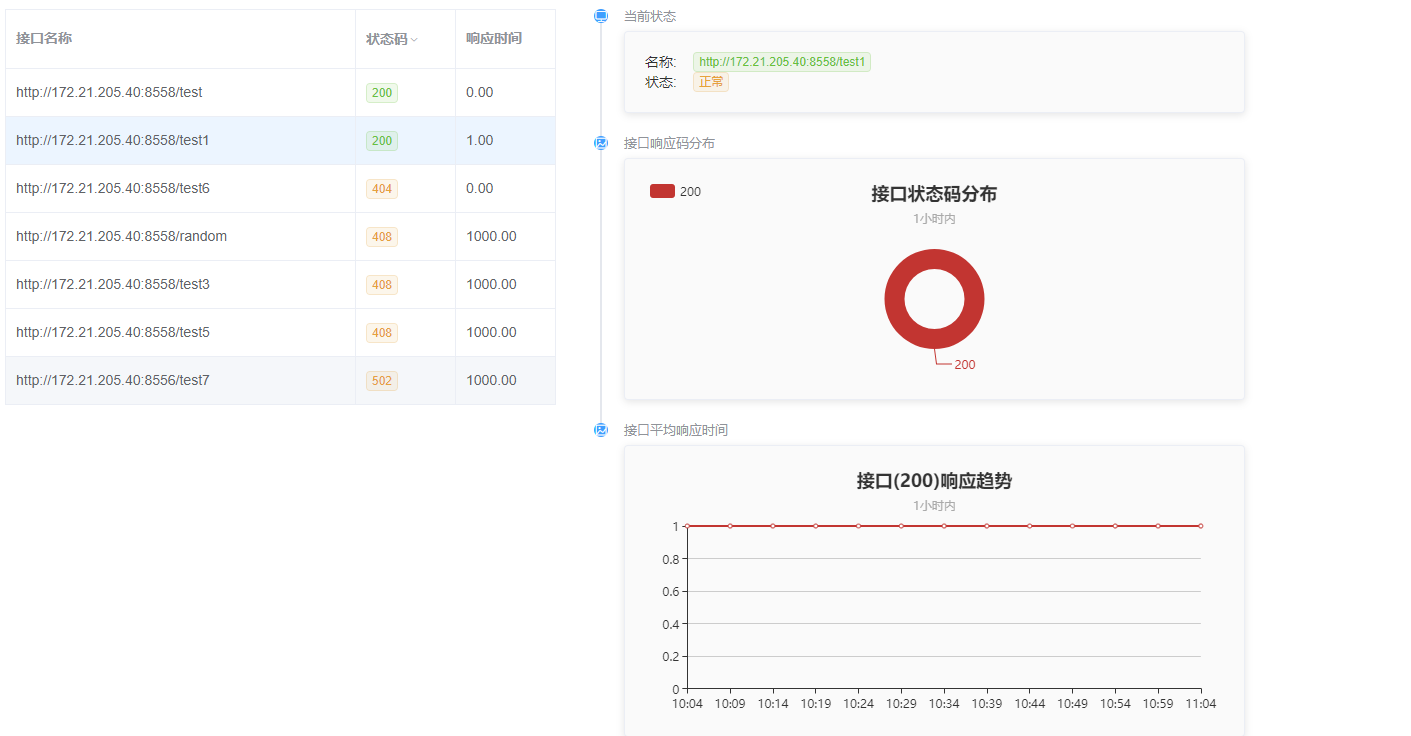The width and height of the screenshot is (1411, 736).
Task: Click the data point at 11:04 on trend line
Action: tap(1201, 526)
